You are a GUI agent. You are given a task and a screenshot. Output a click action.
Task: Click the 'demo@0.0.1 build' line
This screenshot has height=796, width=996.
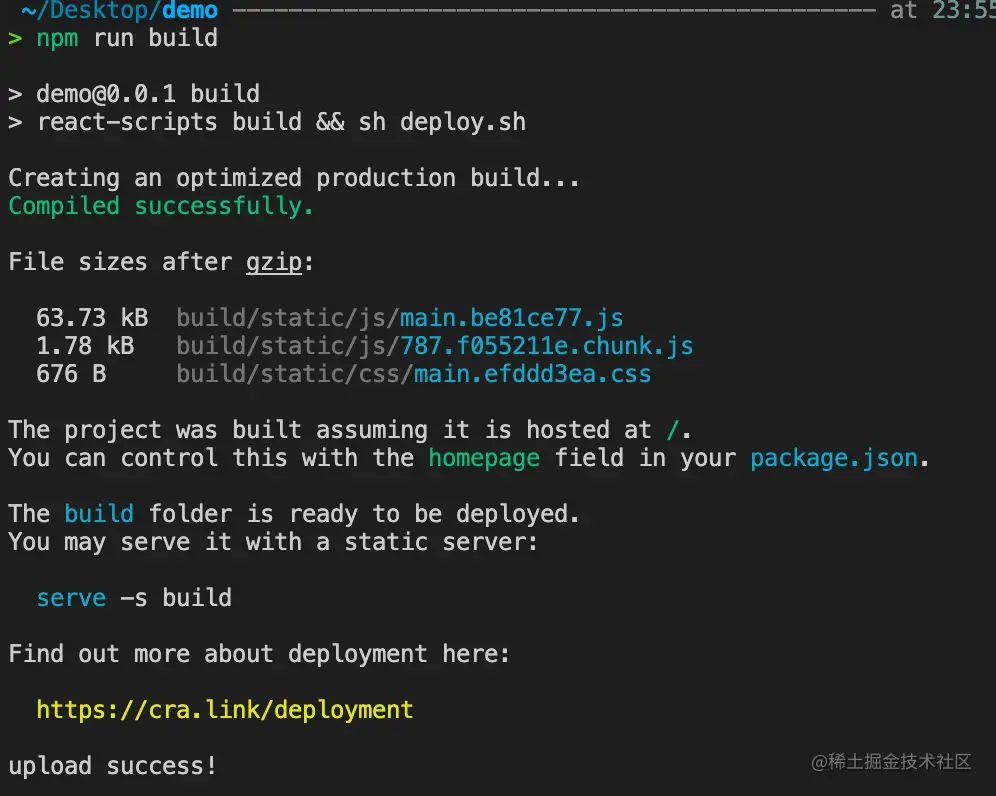pyautogui.click(x=148, y=94)
